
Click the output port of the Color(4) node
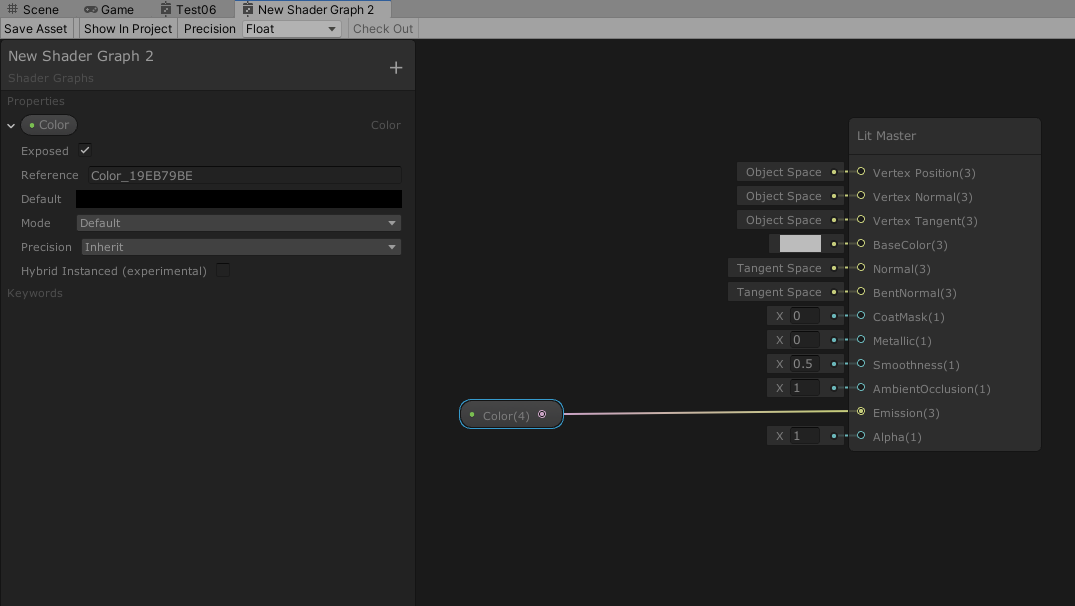pyautogui.click(x=542, y=414)
